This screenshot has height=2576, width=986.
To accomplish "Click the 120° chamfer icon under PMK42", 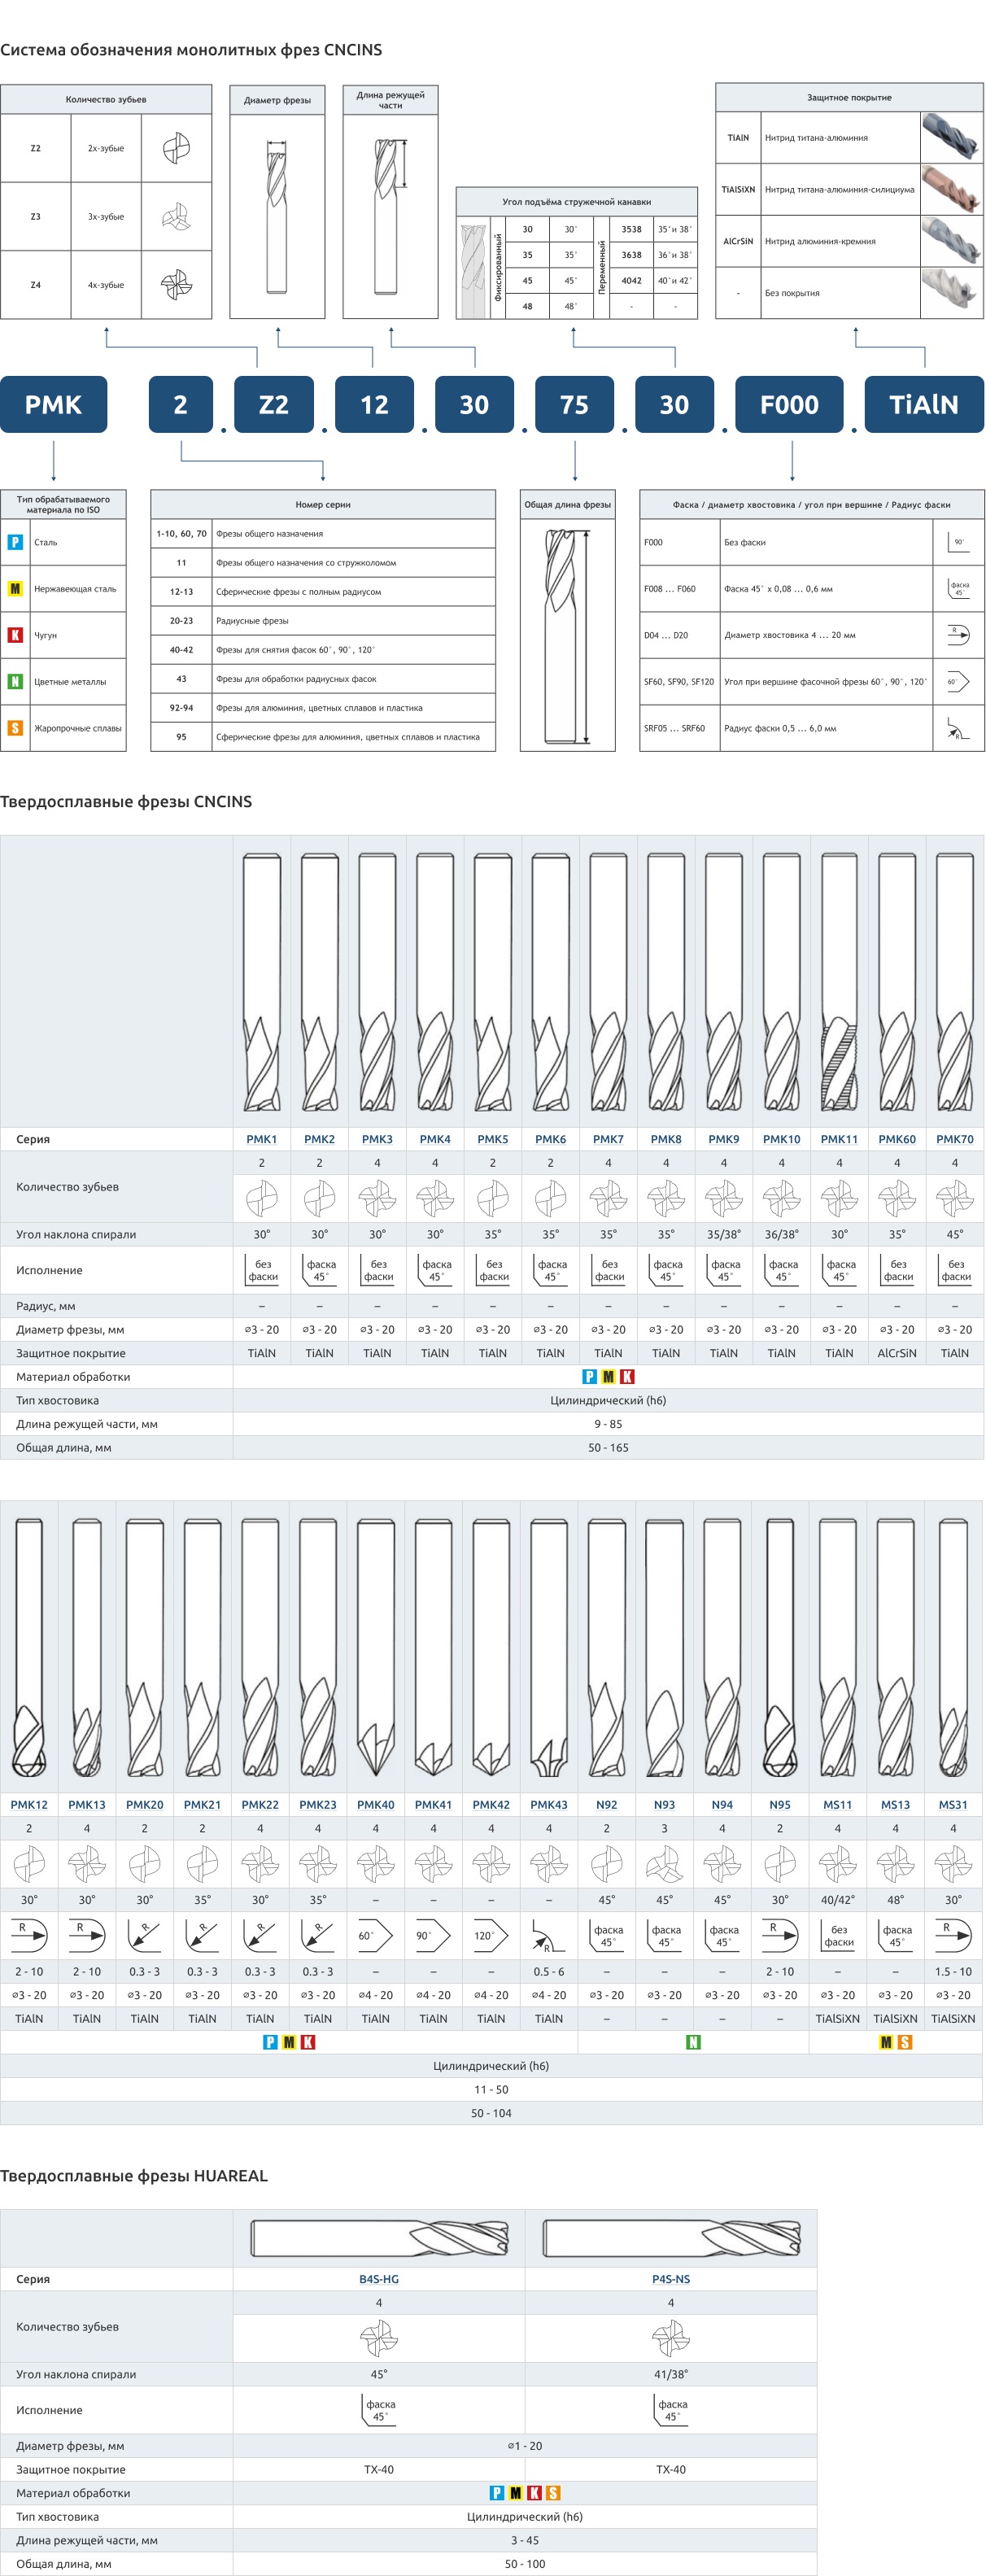I will 491,1935.
